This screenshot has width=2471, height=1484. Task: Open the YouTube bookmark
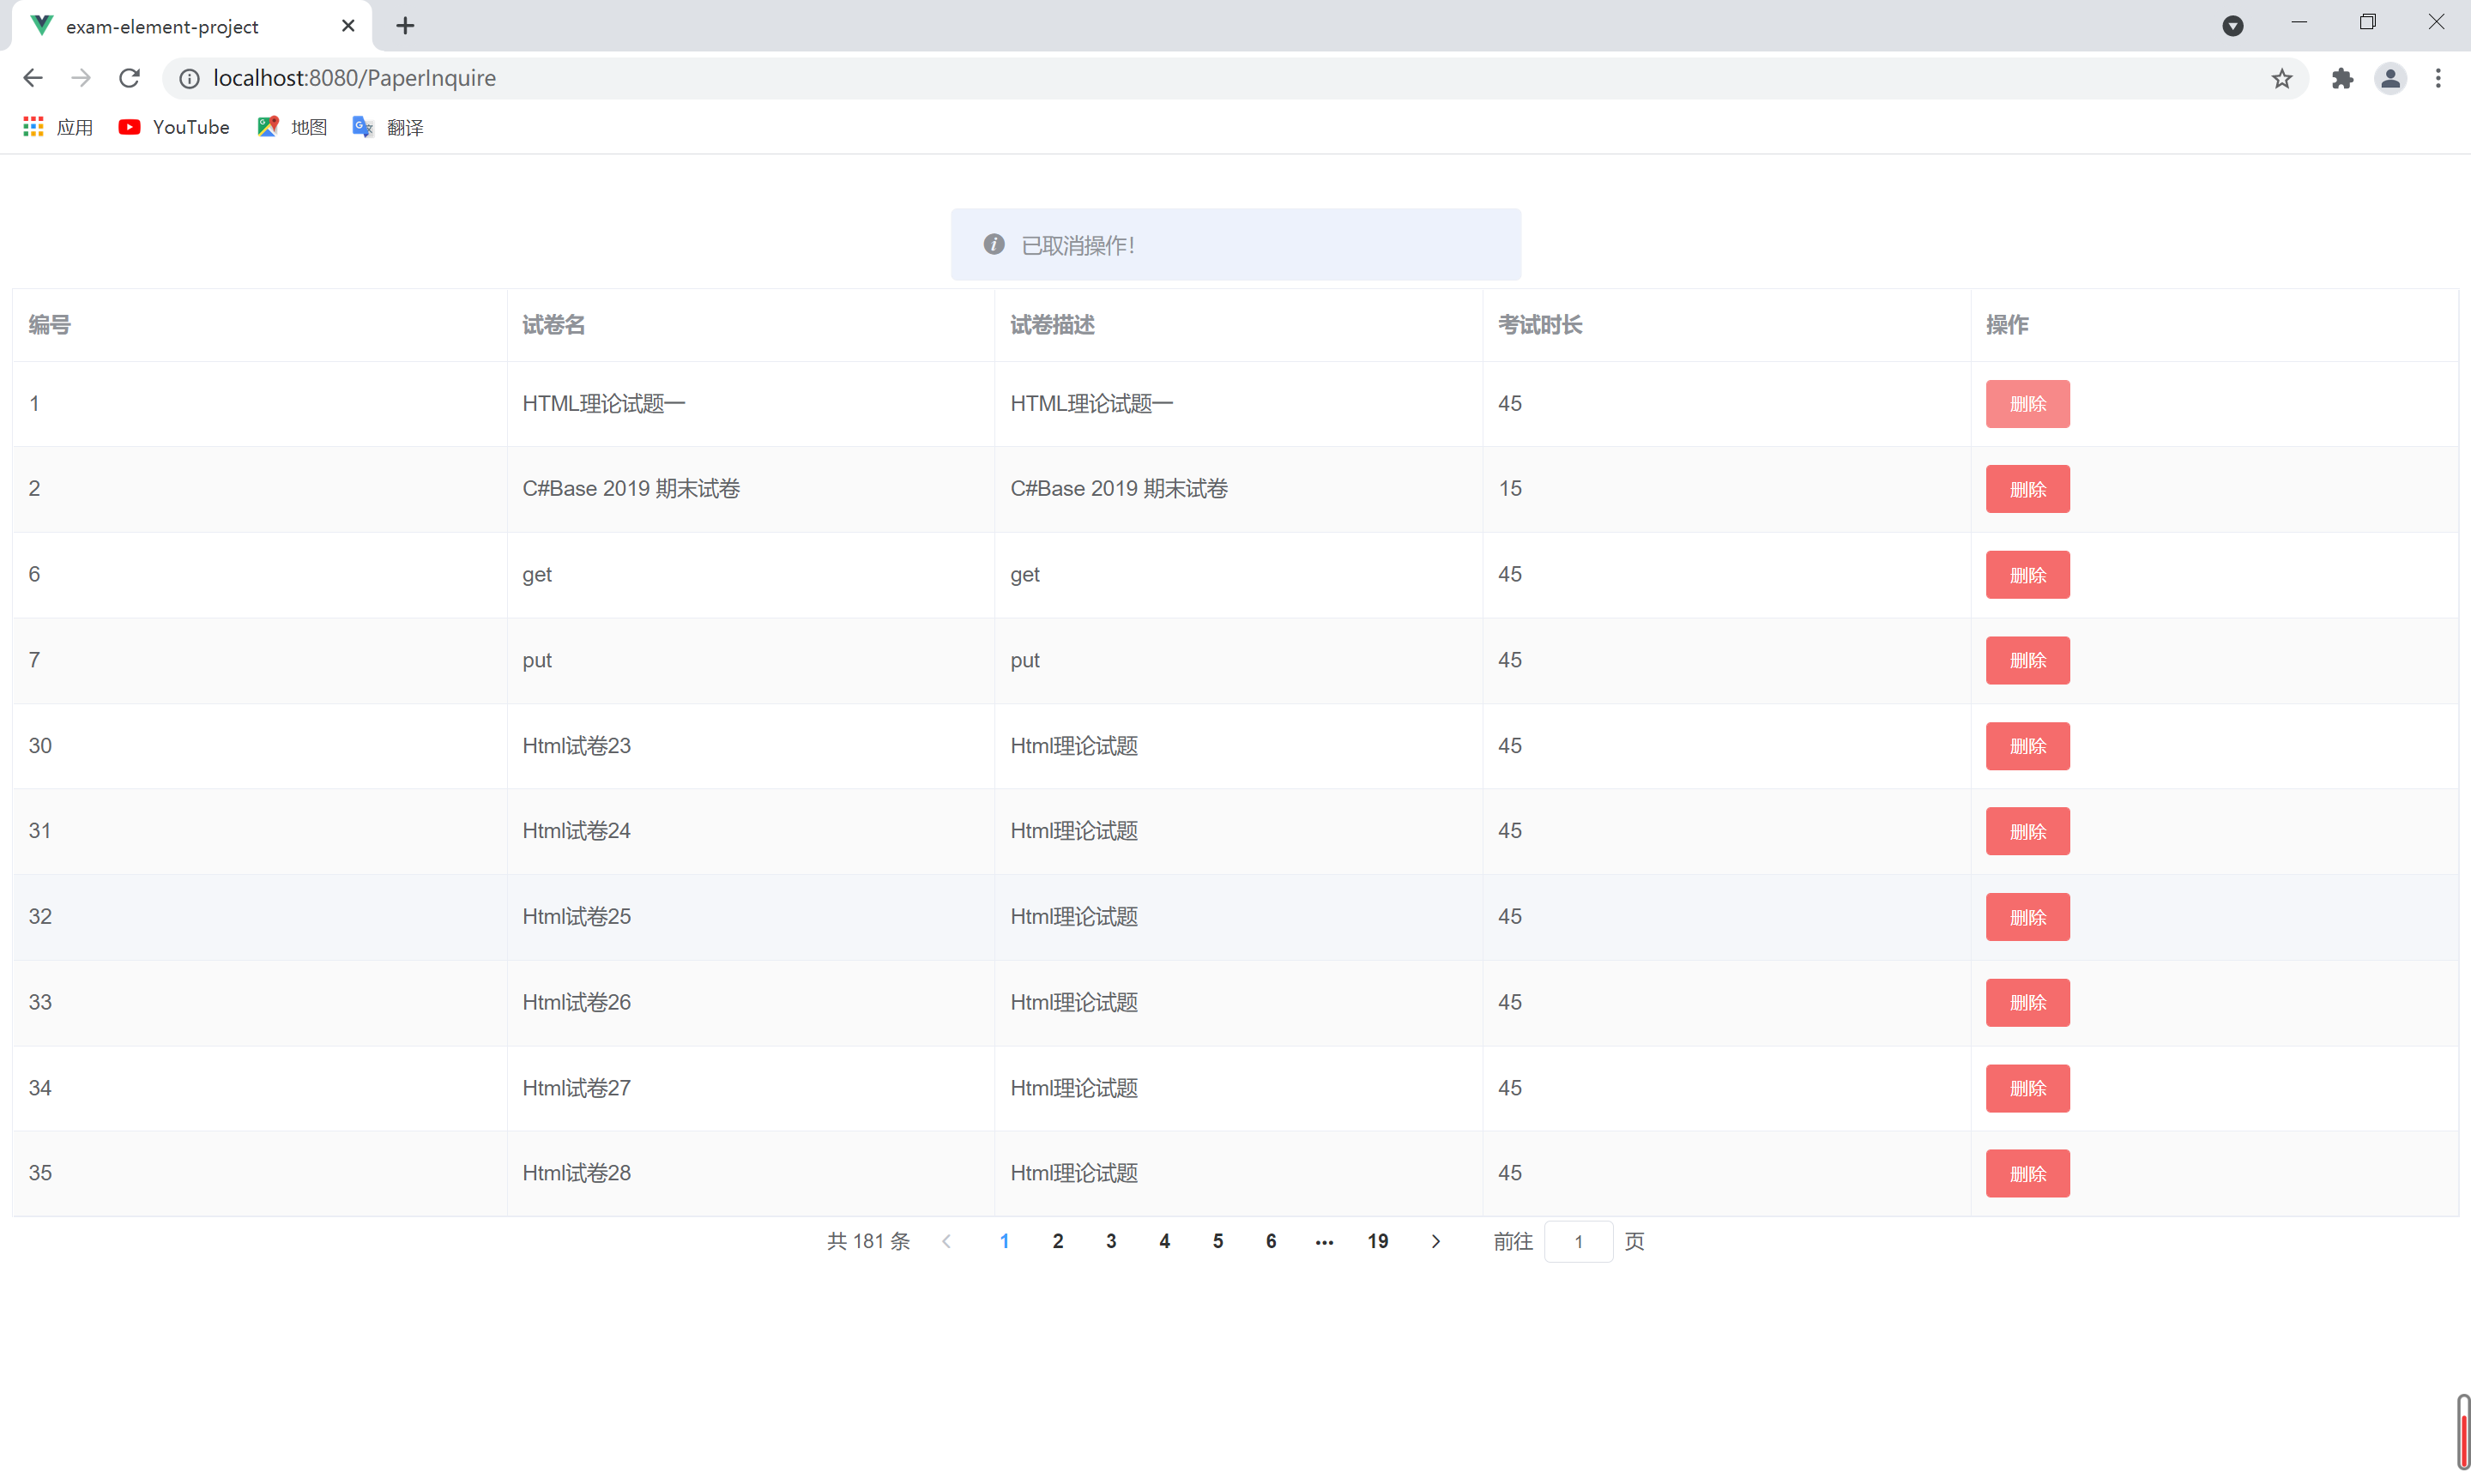coord(174,127)
